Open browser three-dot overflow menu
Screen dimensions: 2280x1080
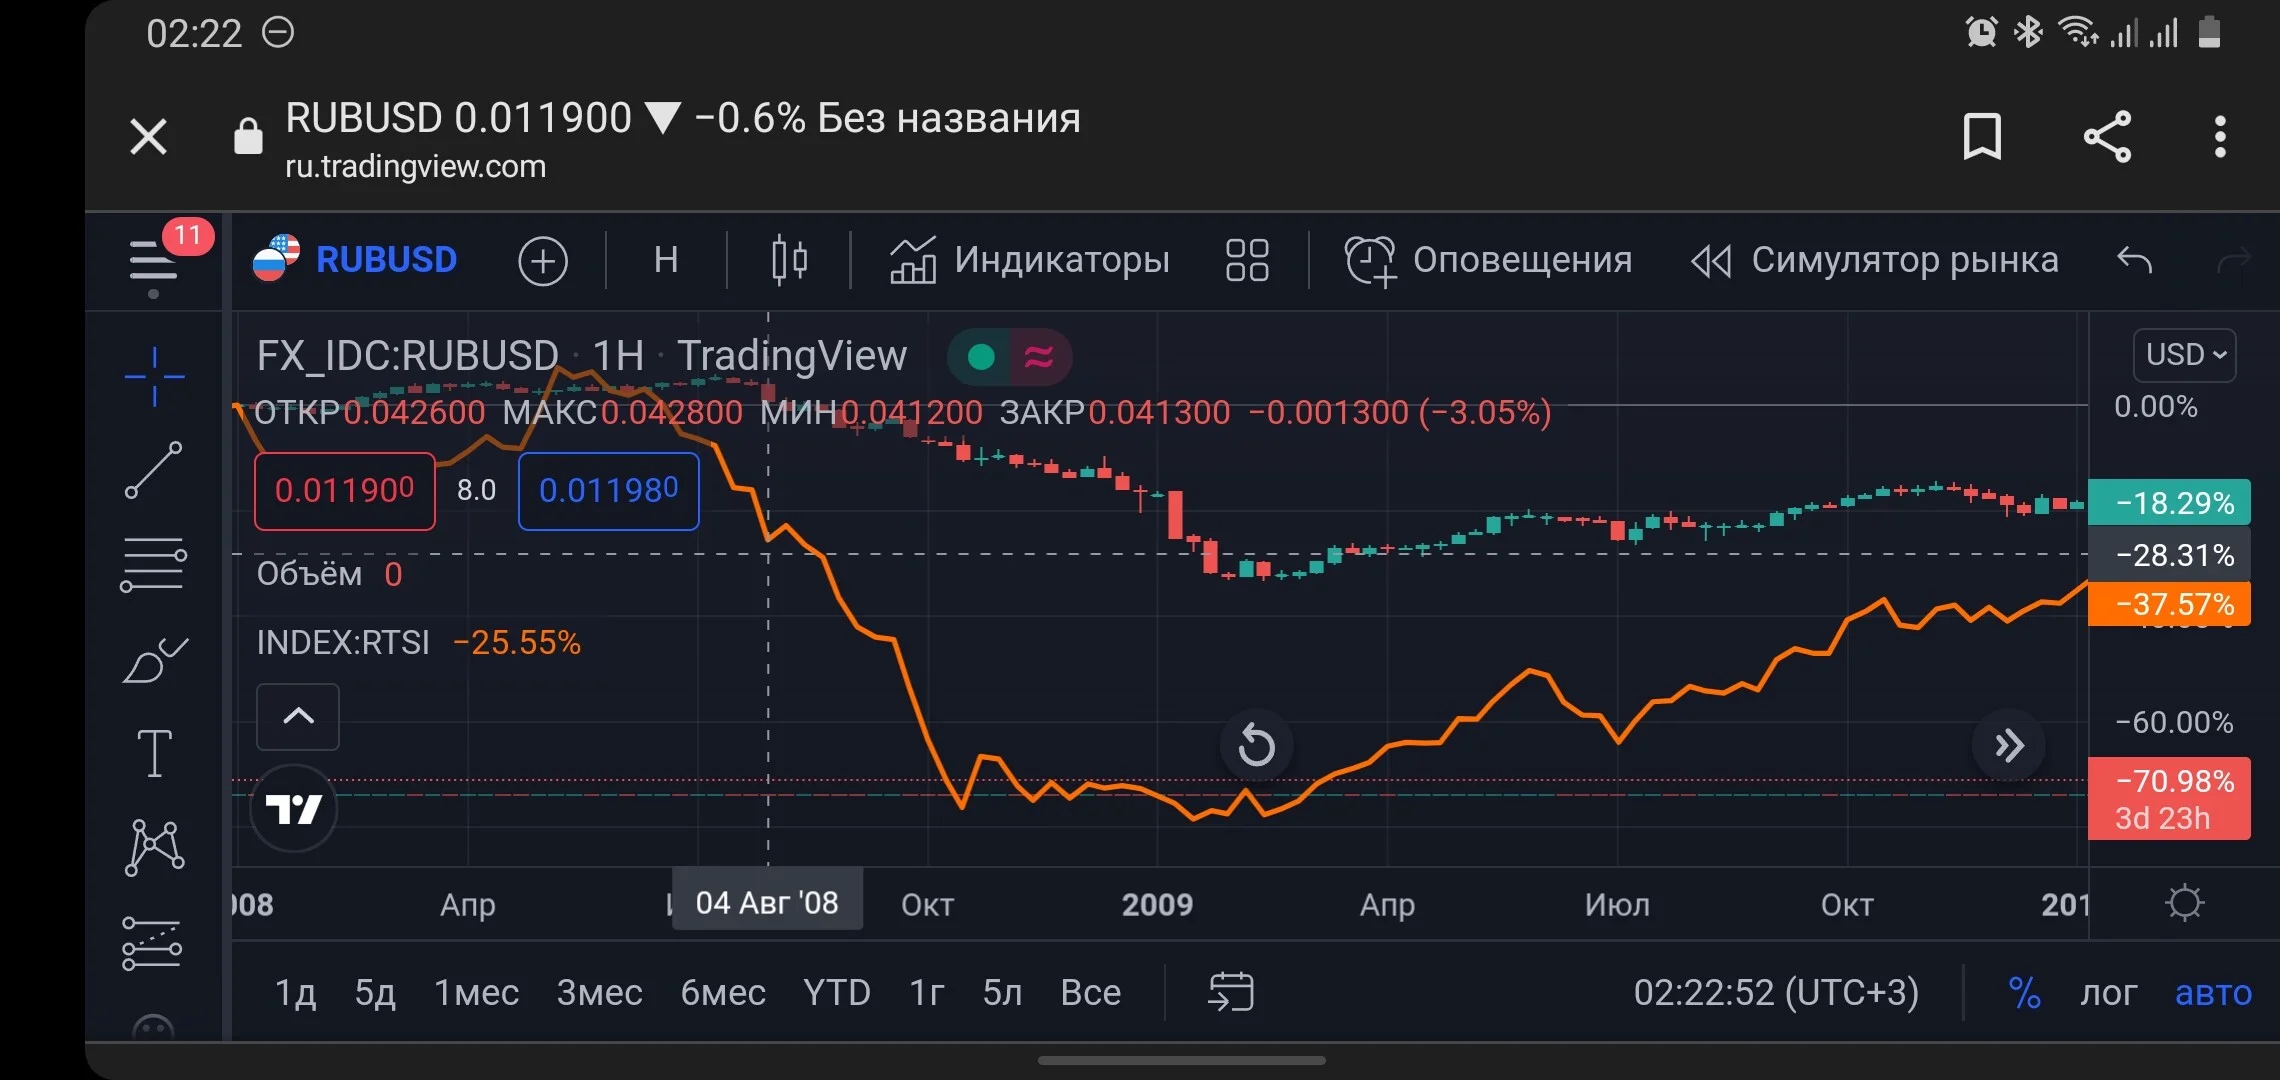pyautogui.click(x=2220, y=137)
